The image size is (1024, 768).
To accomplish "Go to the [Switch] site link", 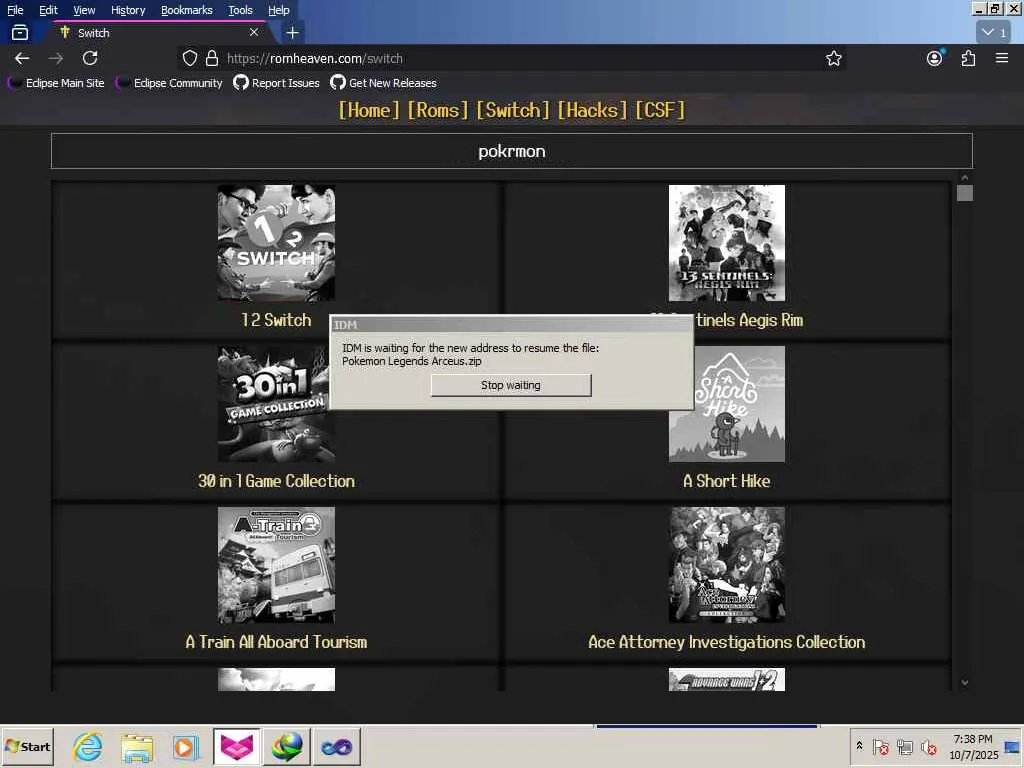I will click(x=513, y=110).
